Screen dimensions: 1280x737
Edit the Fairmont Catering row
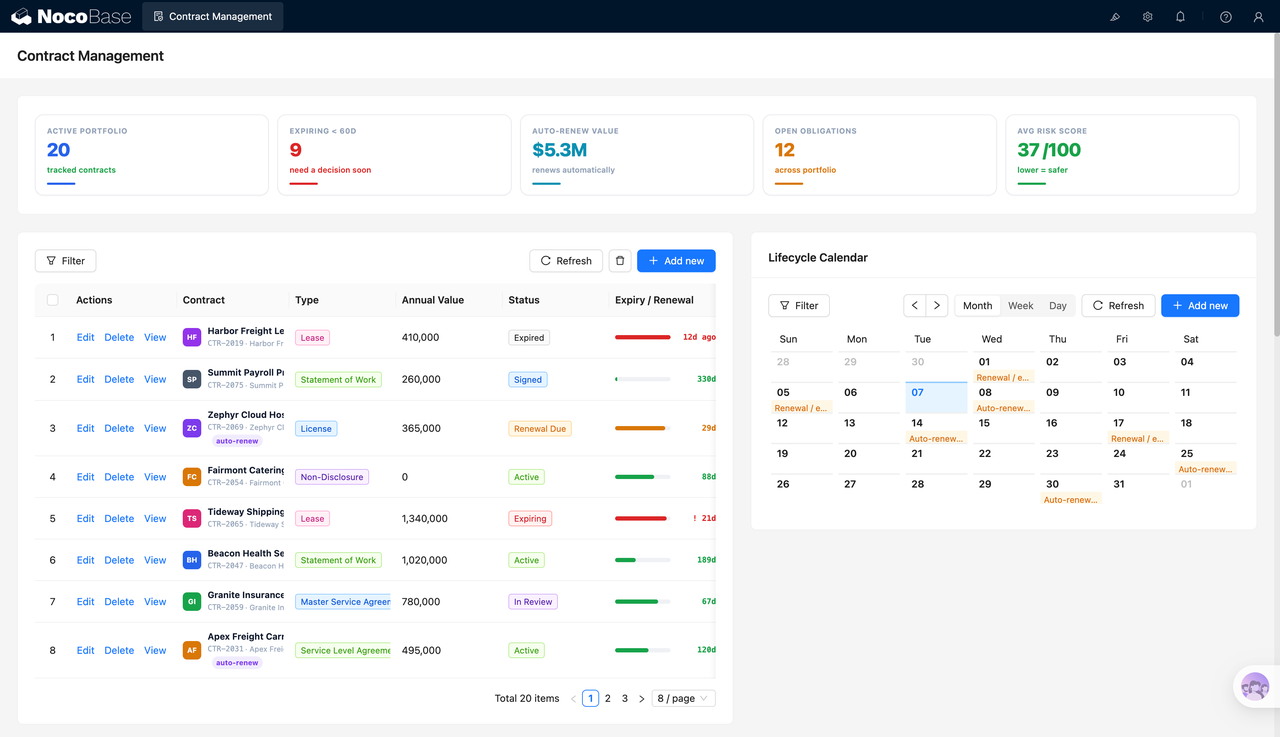(x=86, y=477)
